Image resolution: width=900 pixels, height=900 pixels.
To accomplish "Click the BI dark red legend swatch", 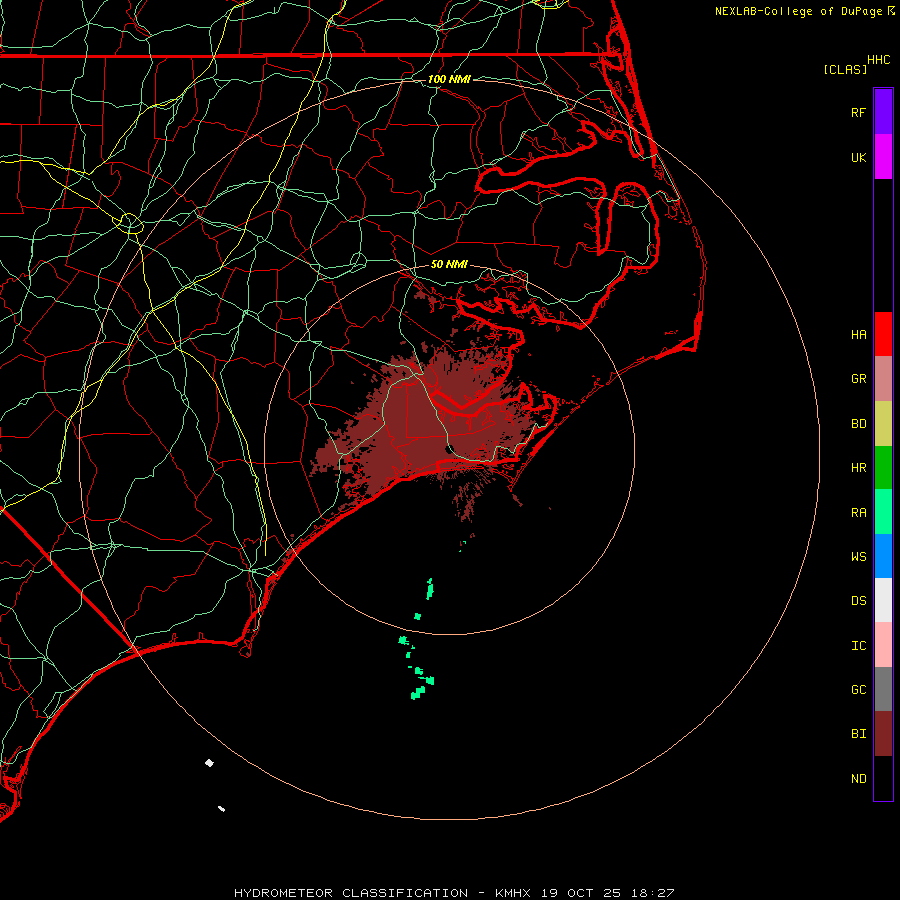I will tap(883, 734).
